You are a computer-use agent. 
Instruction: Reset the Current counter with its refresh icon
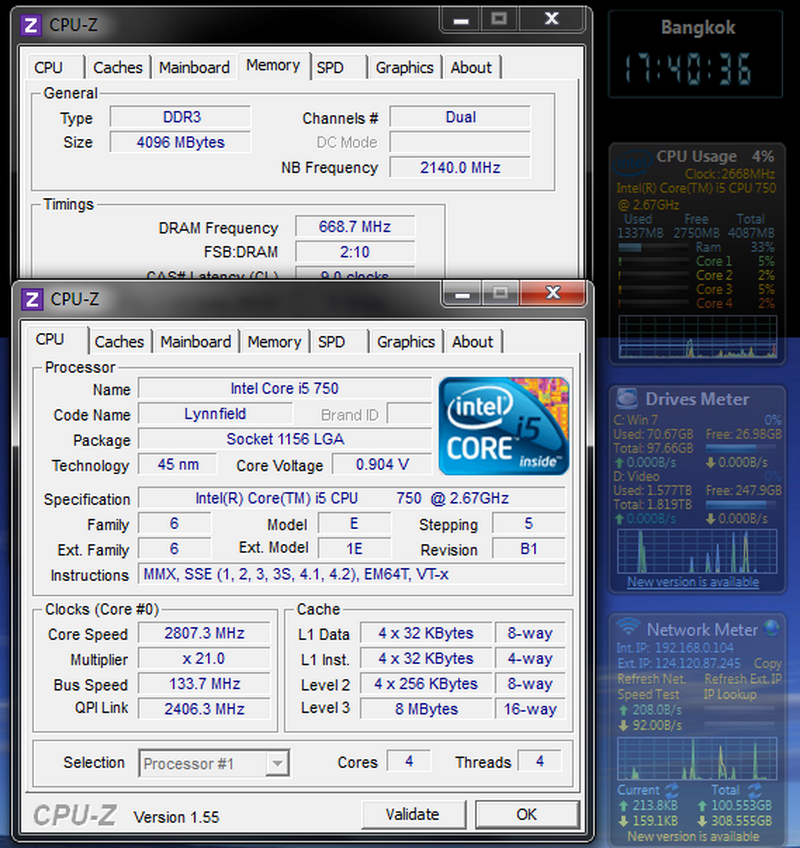click(x=672, y=790)
